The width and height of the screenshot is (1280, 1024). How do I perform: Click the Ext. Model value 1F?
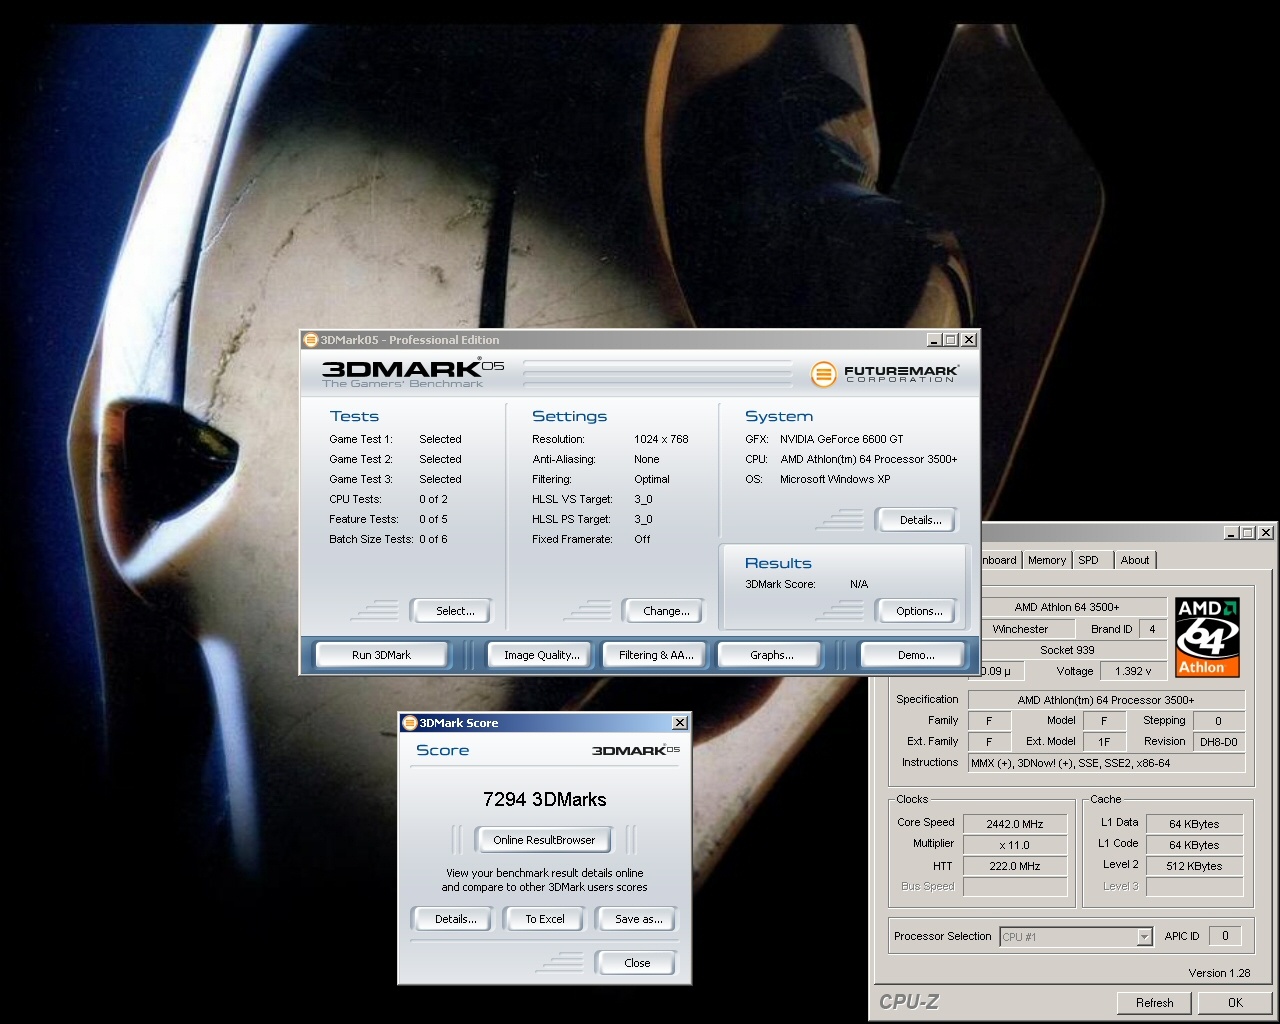[x=1104, y=742]
